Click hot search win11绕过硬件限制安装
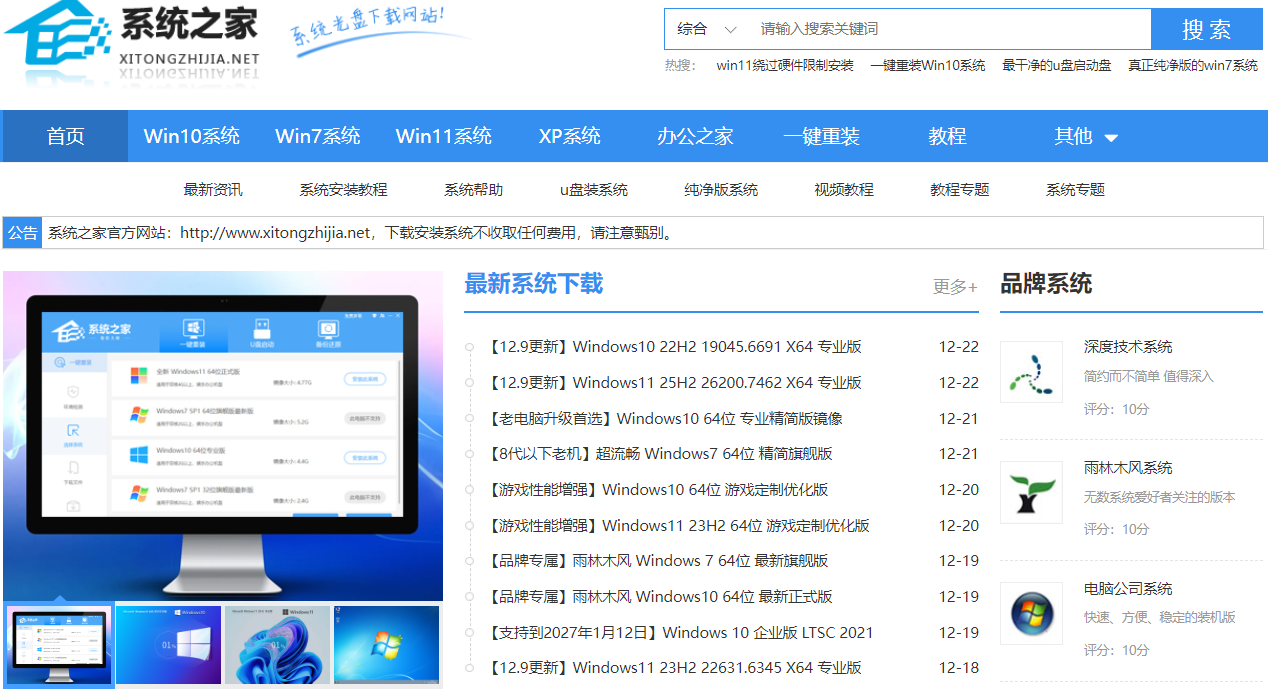 [x=785, y=65]
